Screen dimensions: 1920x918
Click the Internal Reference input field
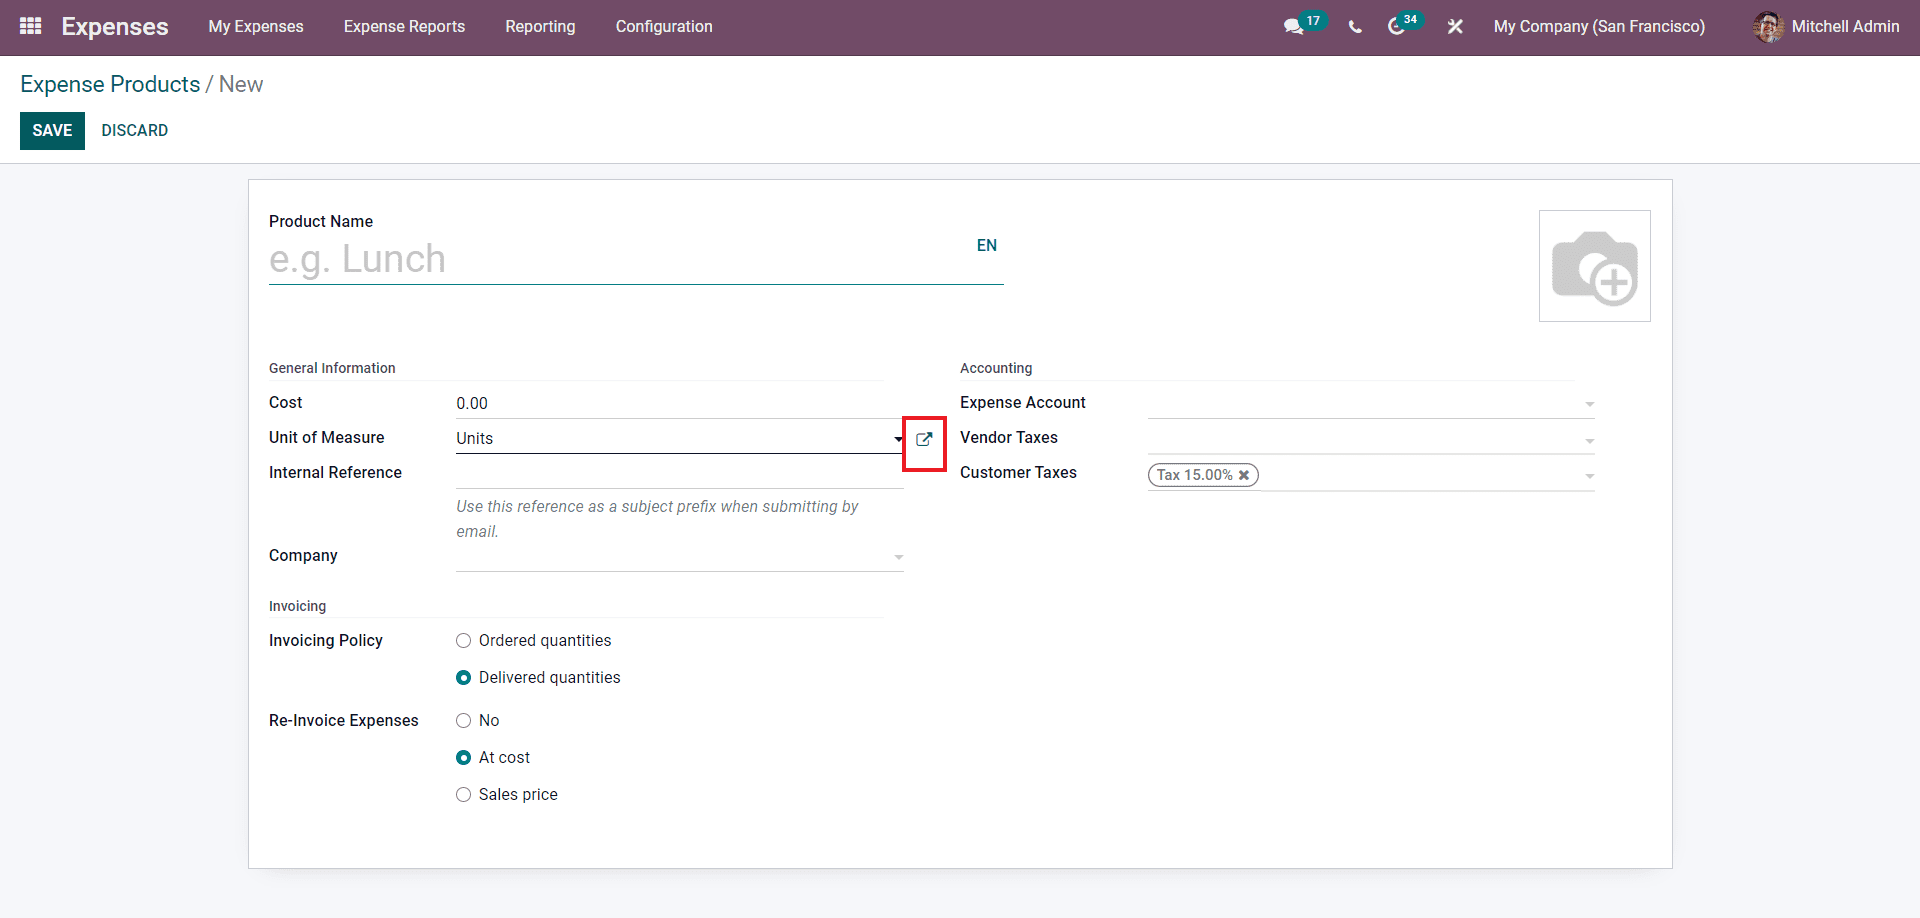point(680,473)
